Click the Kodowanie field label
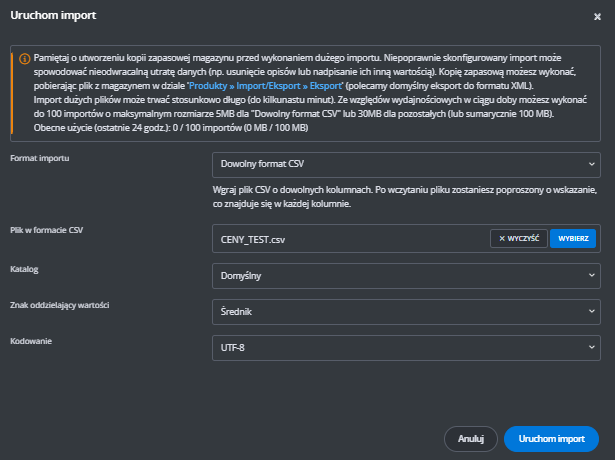 coord(34,341)
